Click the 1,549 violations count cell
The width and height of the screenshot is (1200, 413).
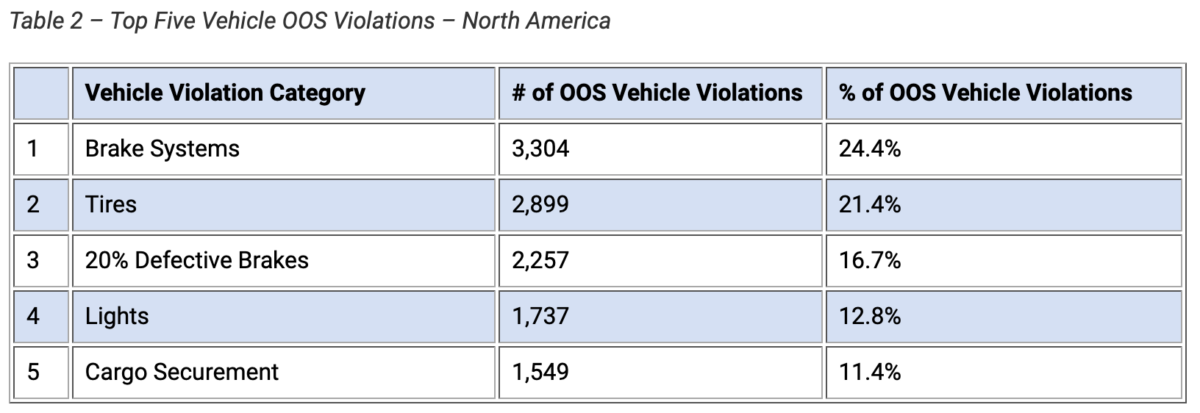click(x=540, y=373)
